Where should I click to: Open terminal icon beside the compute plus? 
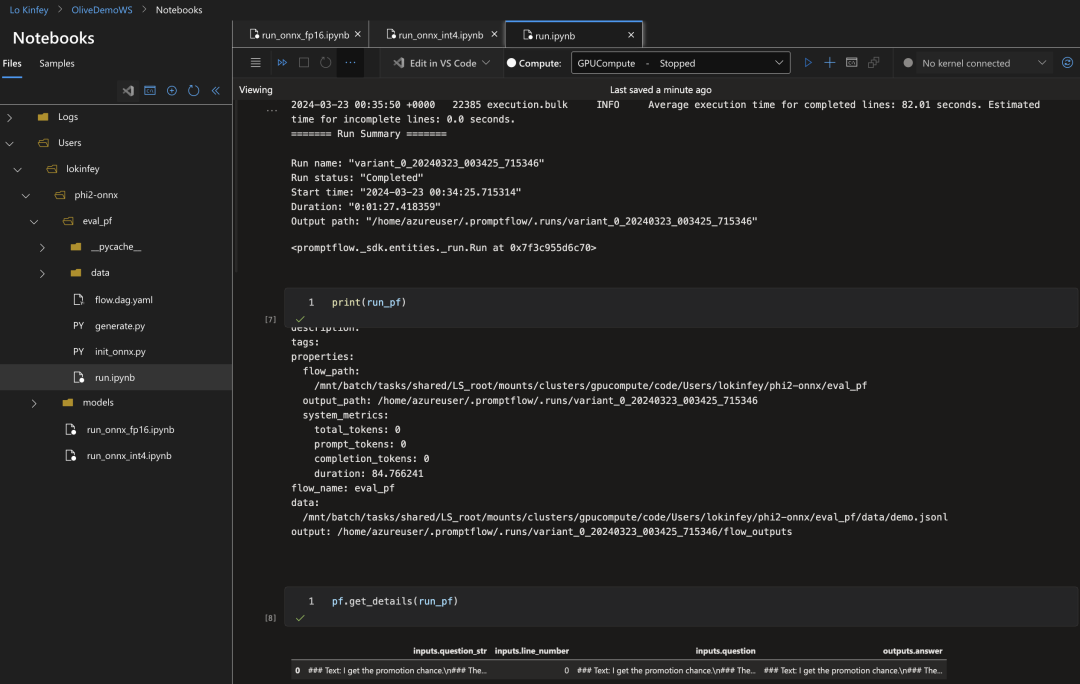(852, 63)
